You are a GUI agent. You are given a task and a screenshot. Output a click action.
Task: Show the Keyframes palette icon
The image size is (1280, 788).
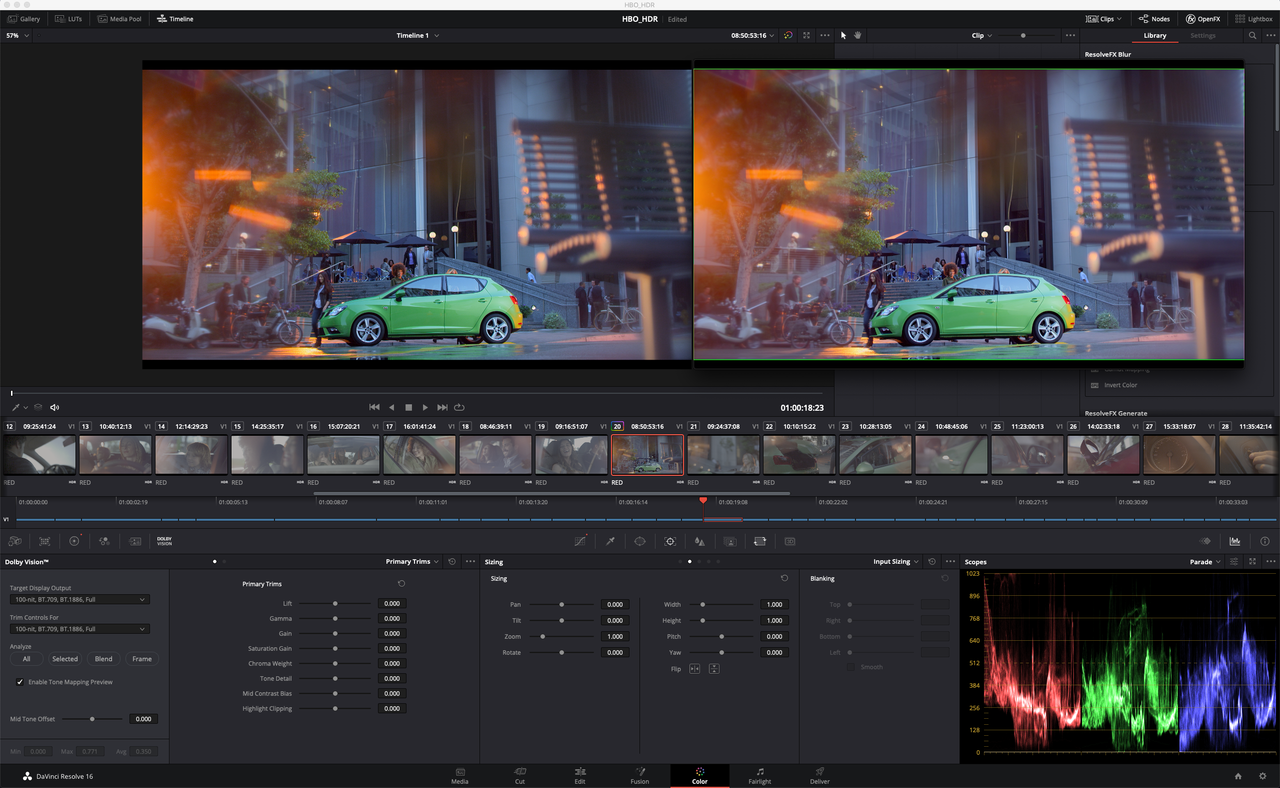[x=1205, y=541]
